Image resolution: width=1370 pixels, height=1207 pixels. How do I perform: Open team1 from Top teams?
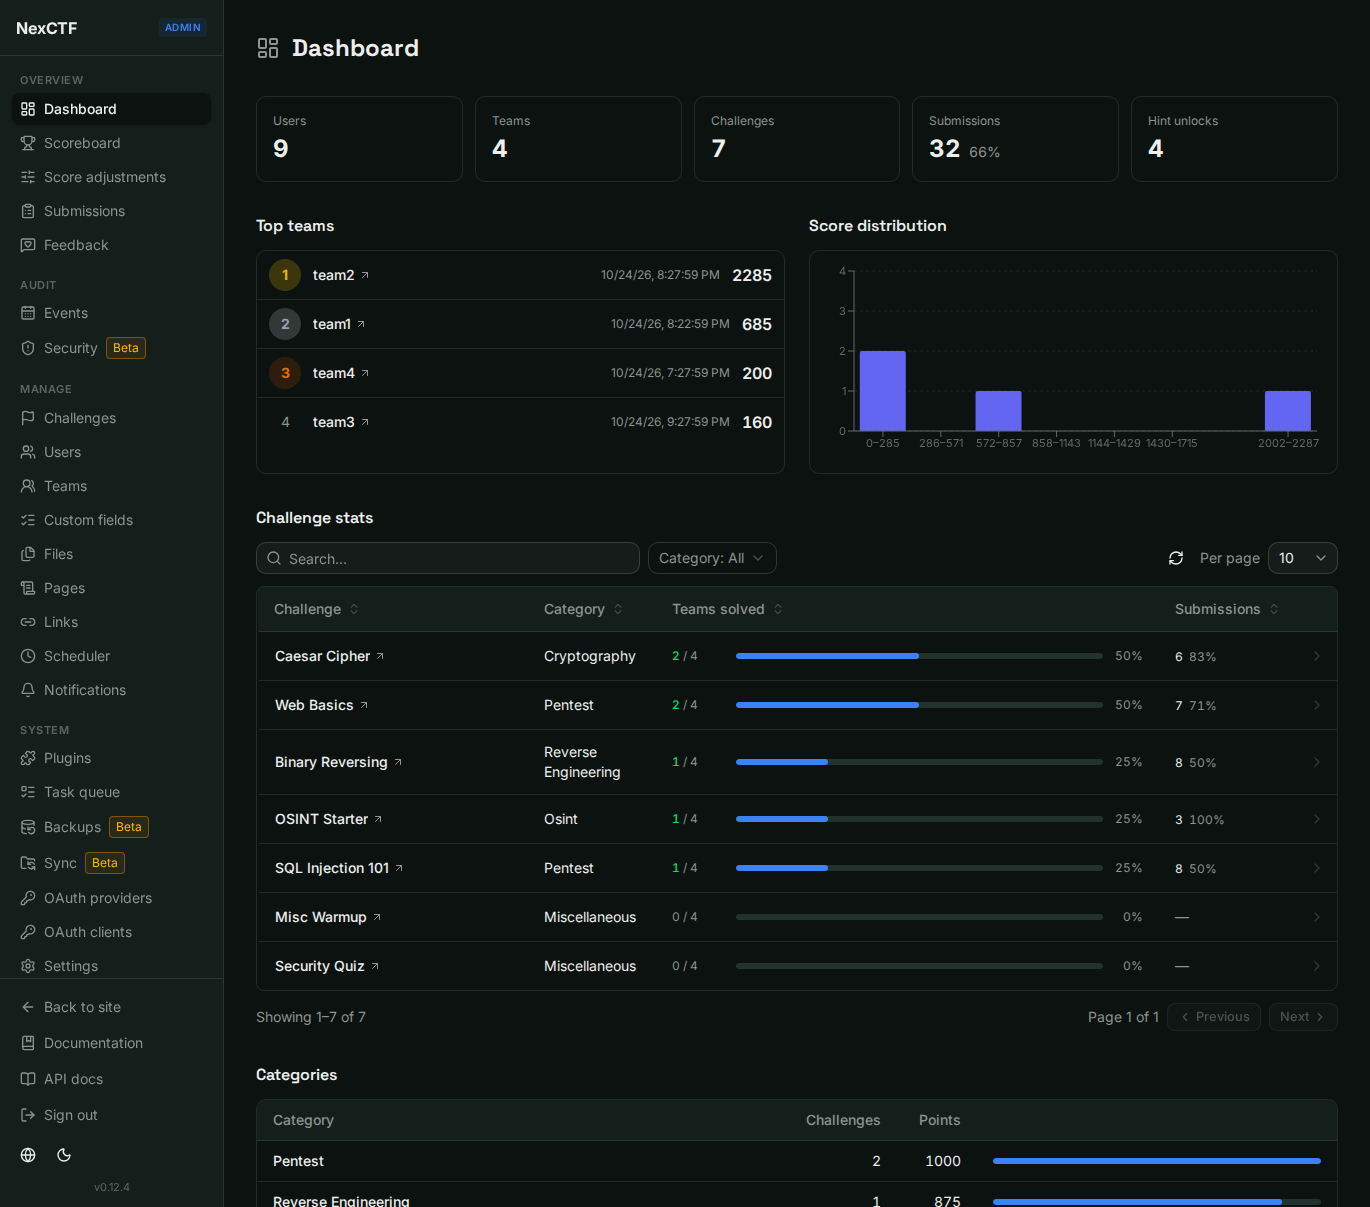pyautogui.click(x=338, y=324)
